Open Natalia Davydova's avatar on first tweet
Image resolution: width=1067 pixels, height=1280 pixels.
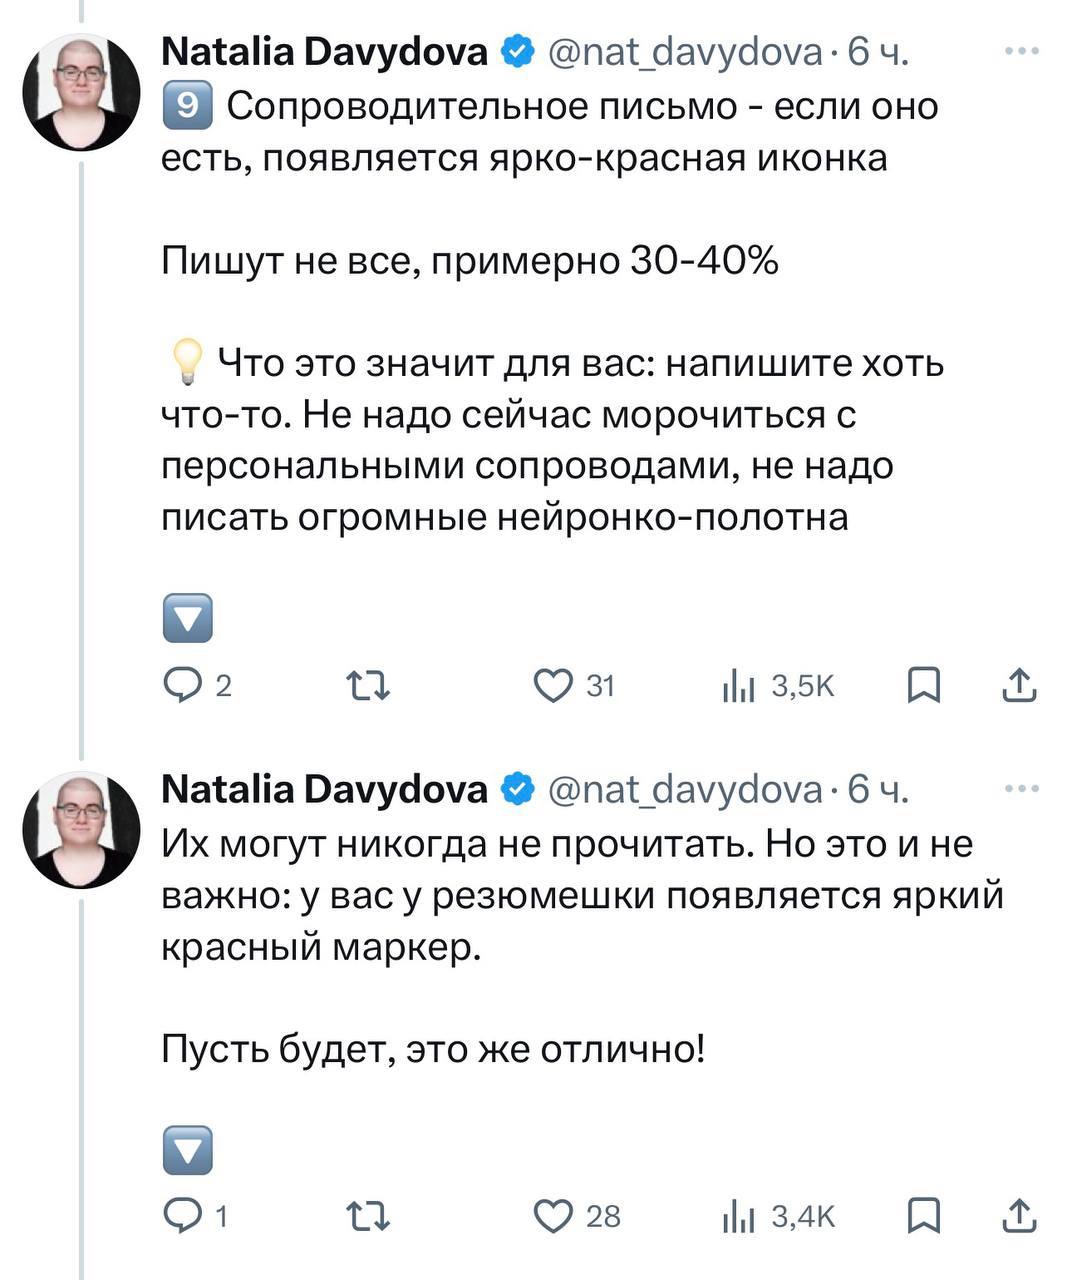(x=81, y=92)
